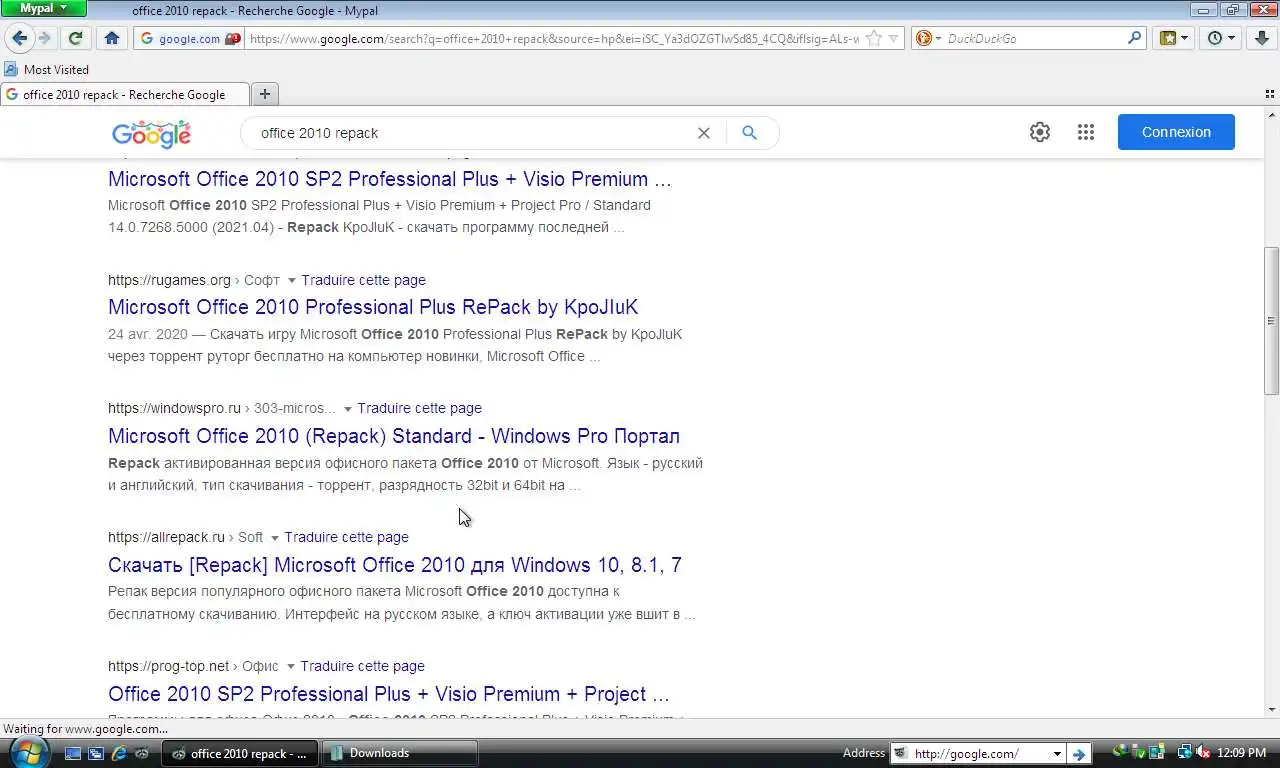Switch to Downloads window in taskbar

click(x=400, y=753)
